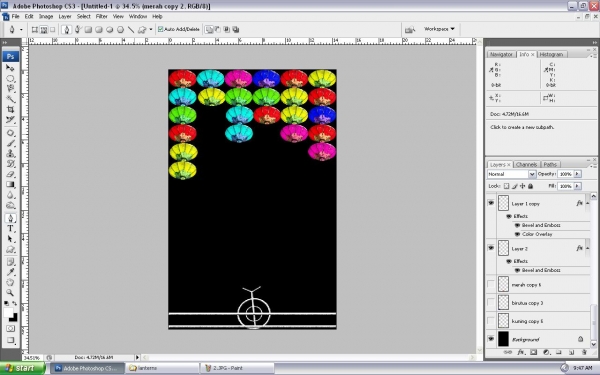Select the Eraser tool
600x375 pixels.
point(10,174)
